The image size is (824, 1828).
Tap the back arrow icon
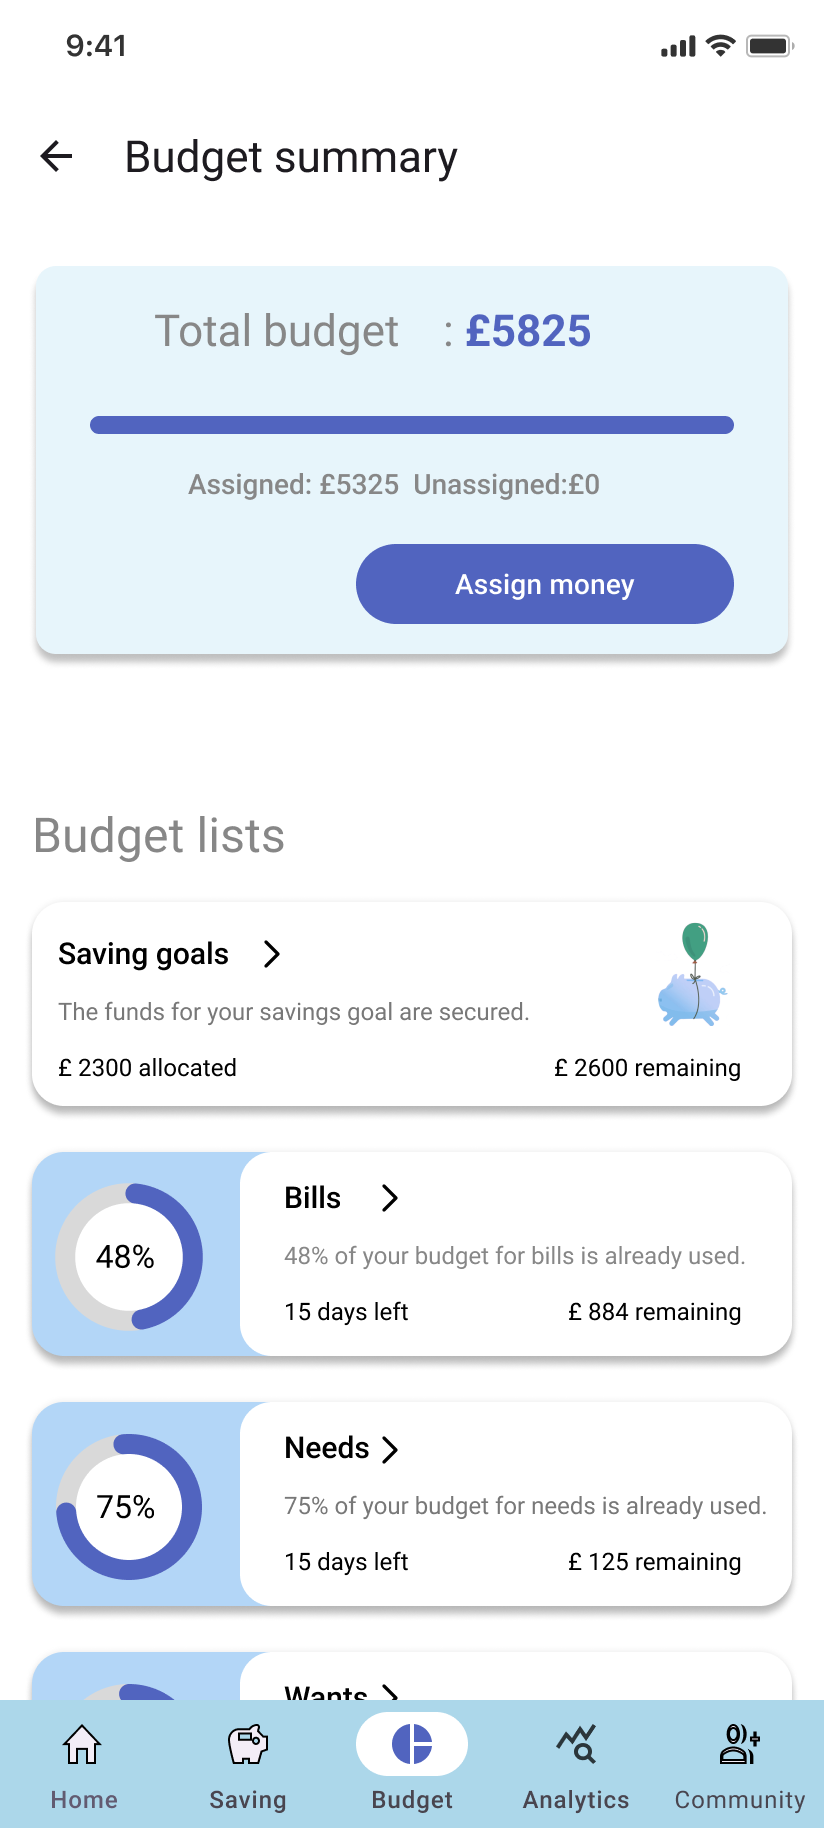[57, 156]
